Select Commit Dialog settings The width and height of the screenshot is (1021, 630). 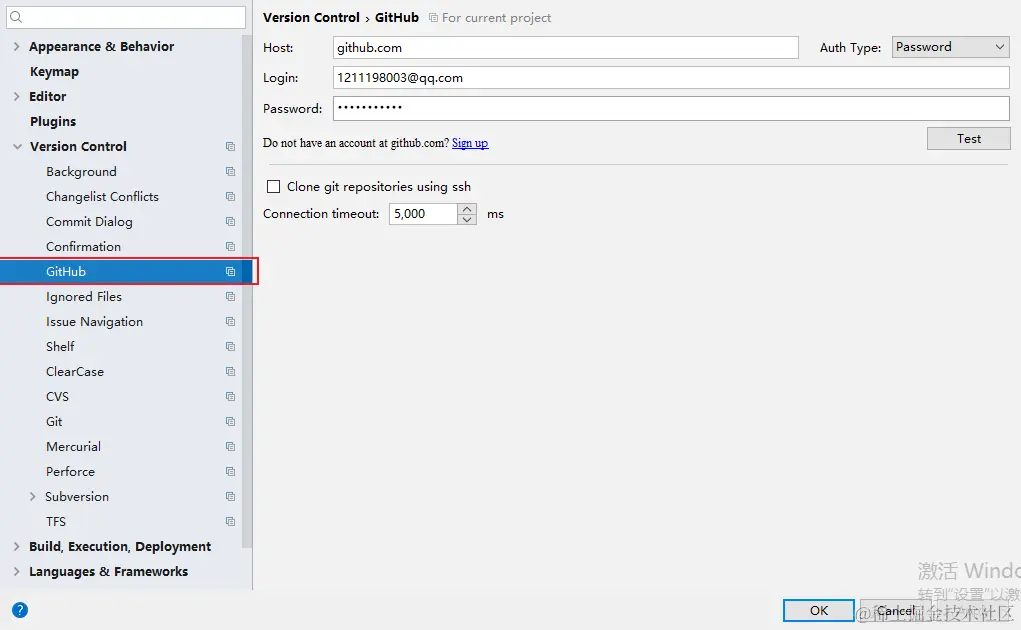89,221
